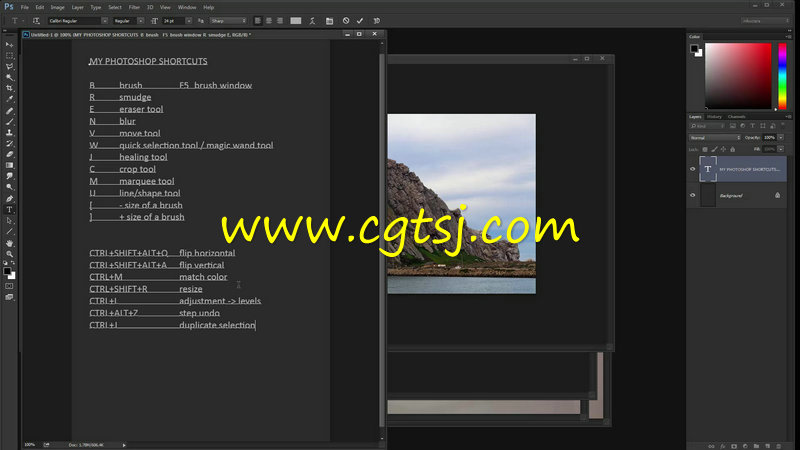Select the Pen tool

coord(9,198)
